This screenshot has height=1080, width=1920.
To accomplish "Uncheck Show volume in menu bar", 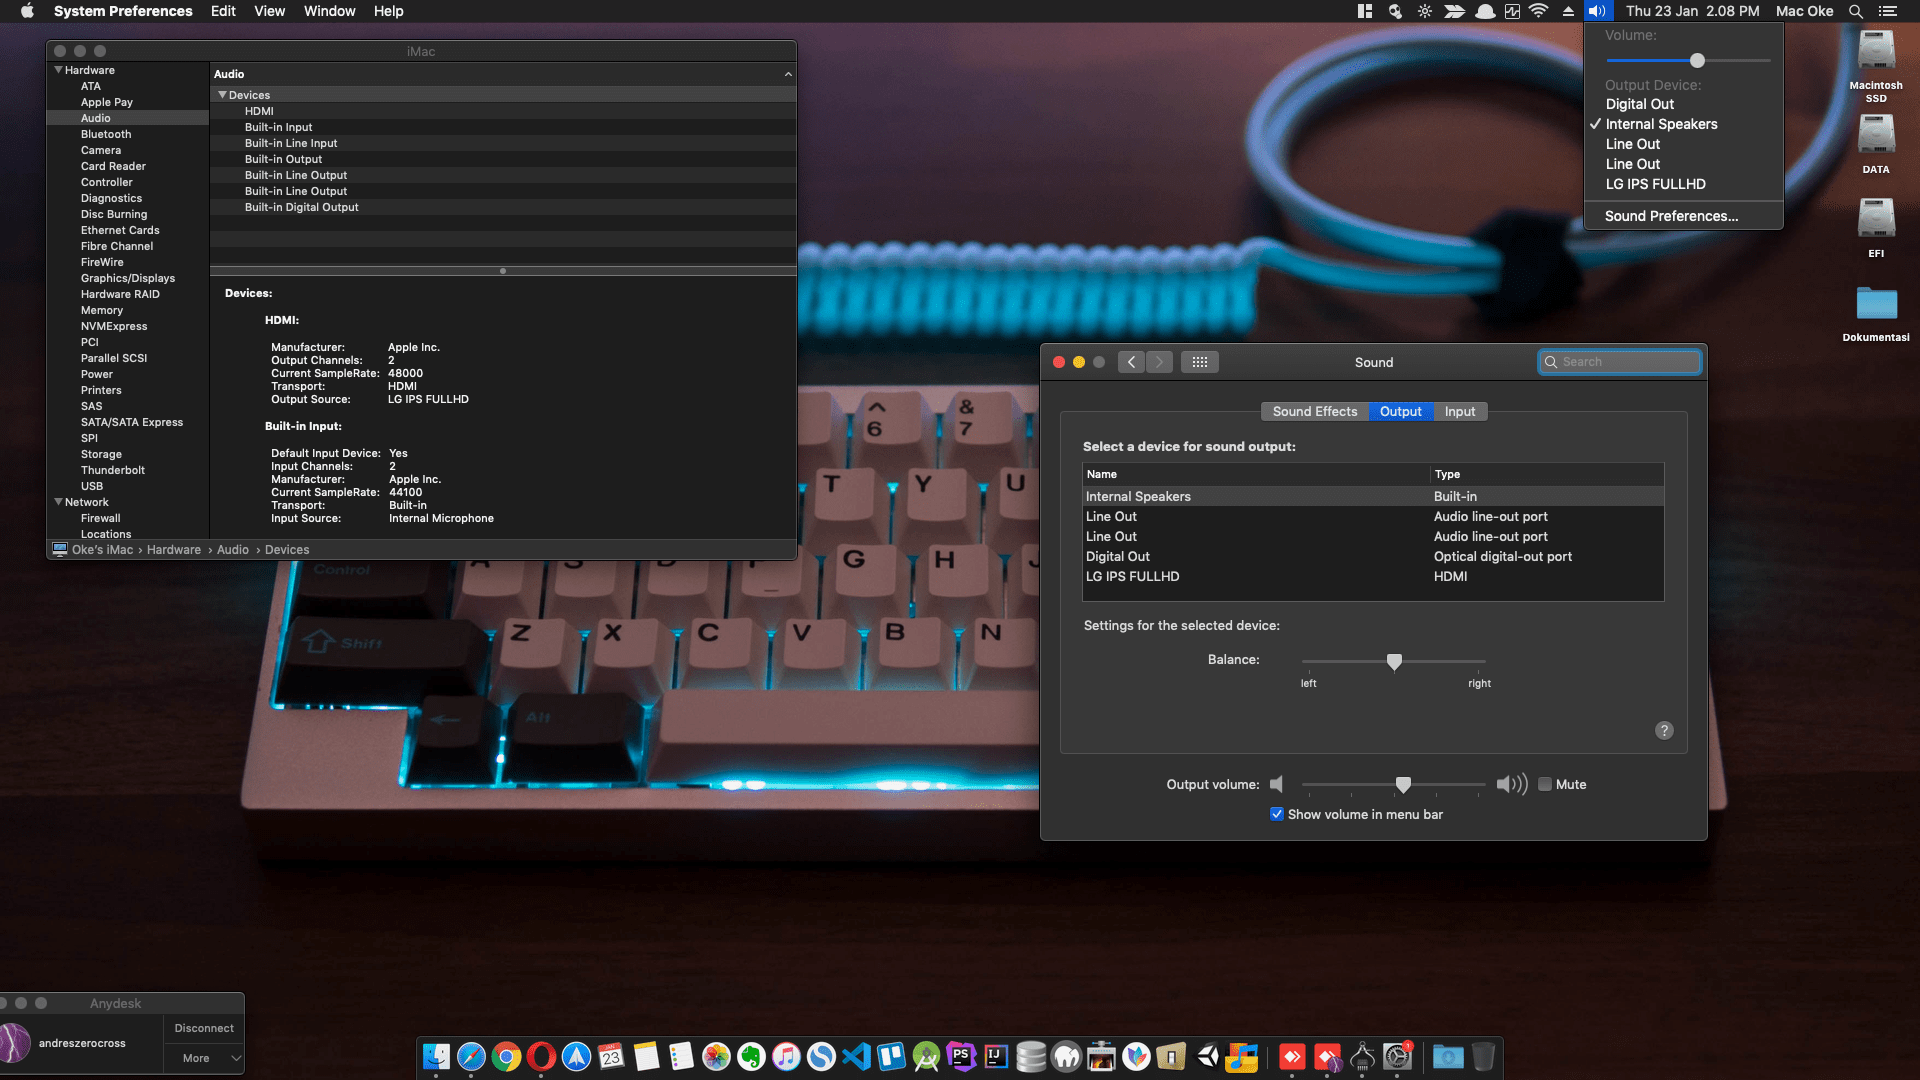I will pyautogui.click(x=1277, y=814).
